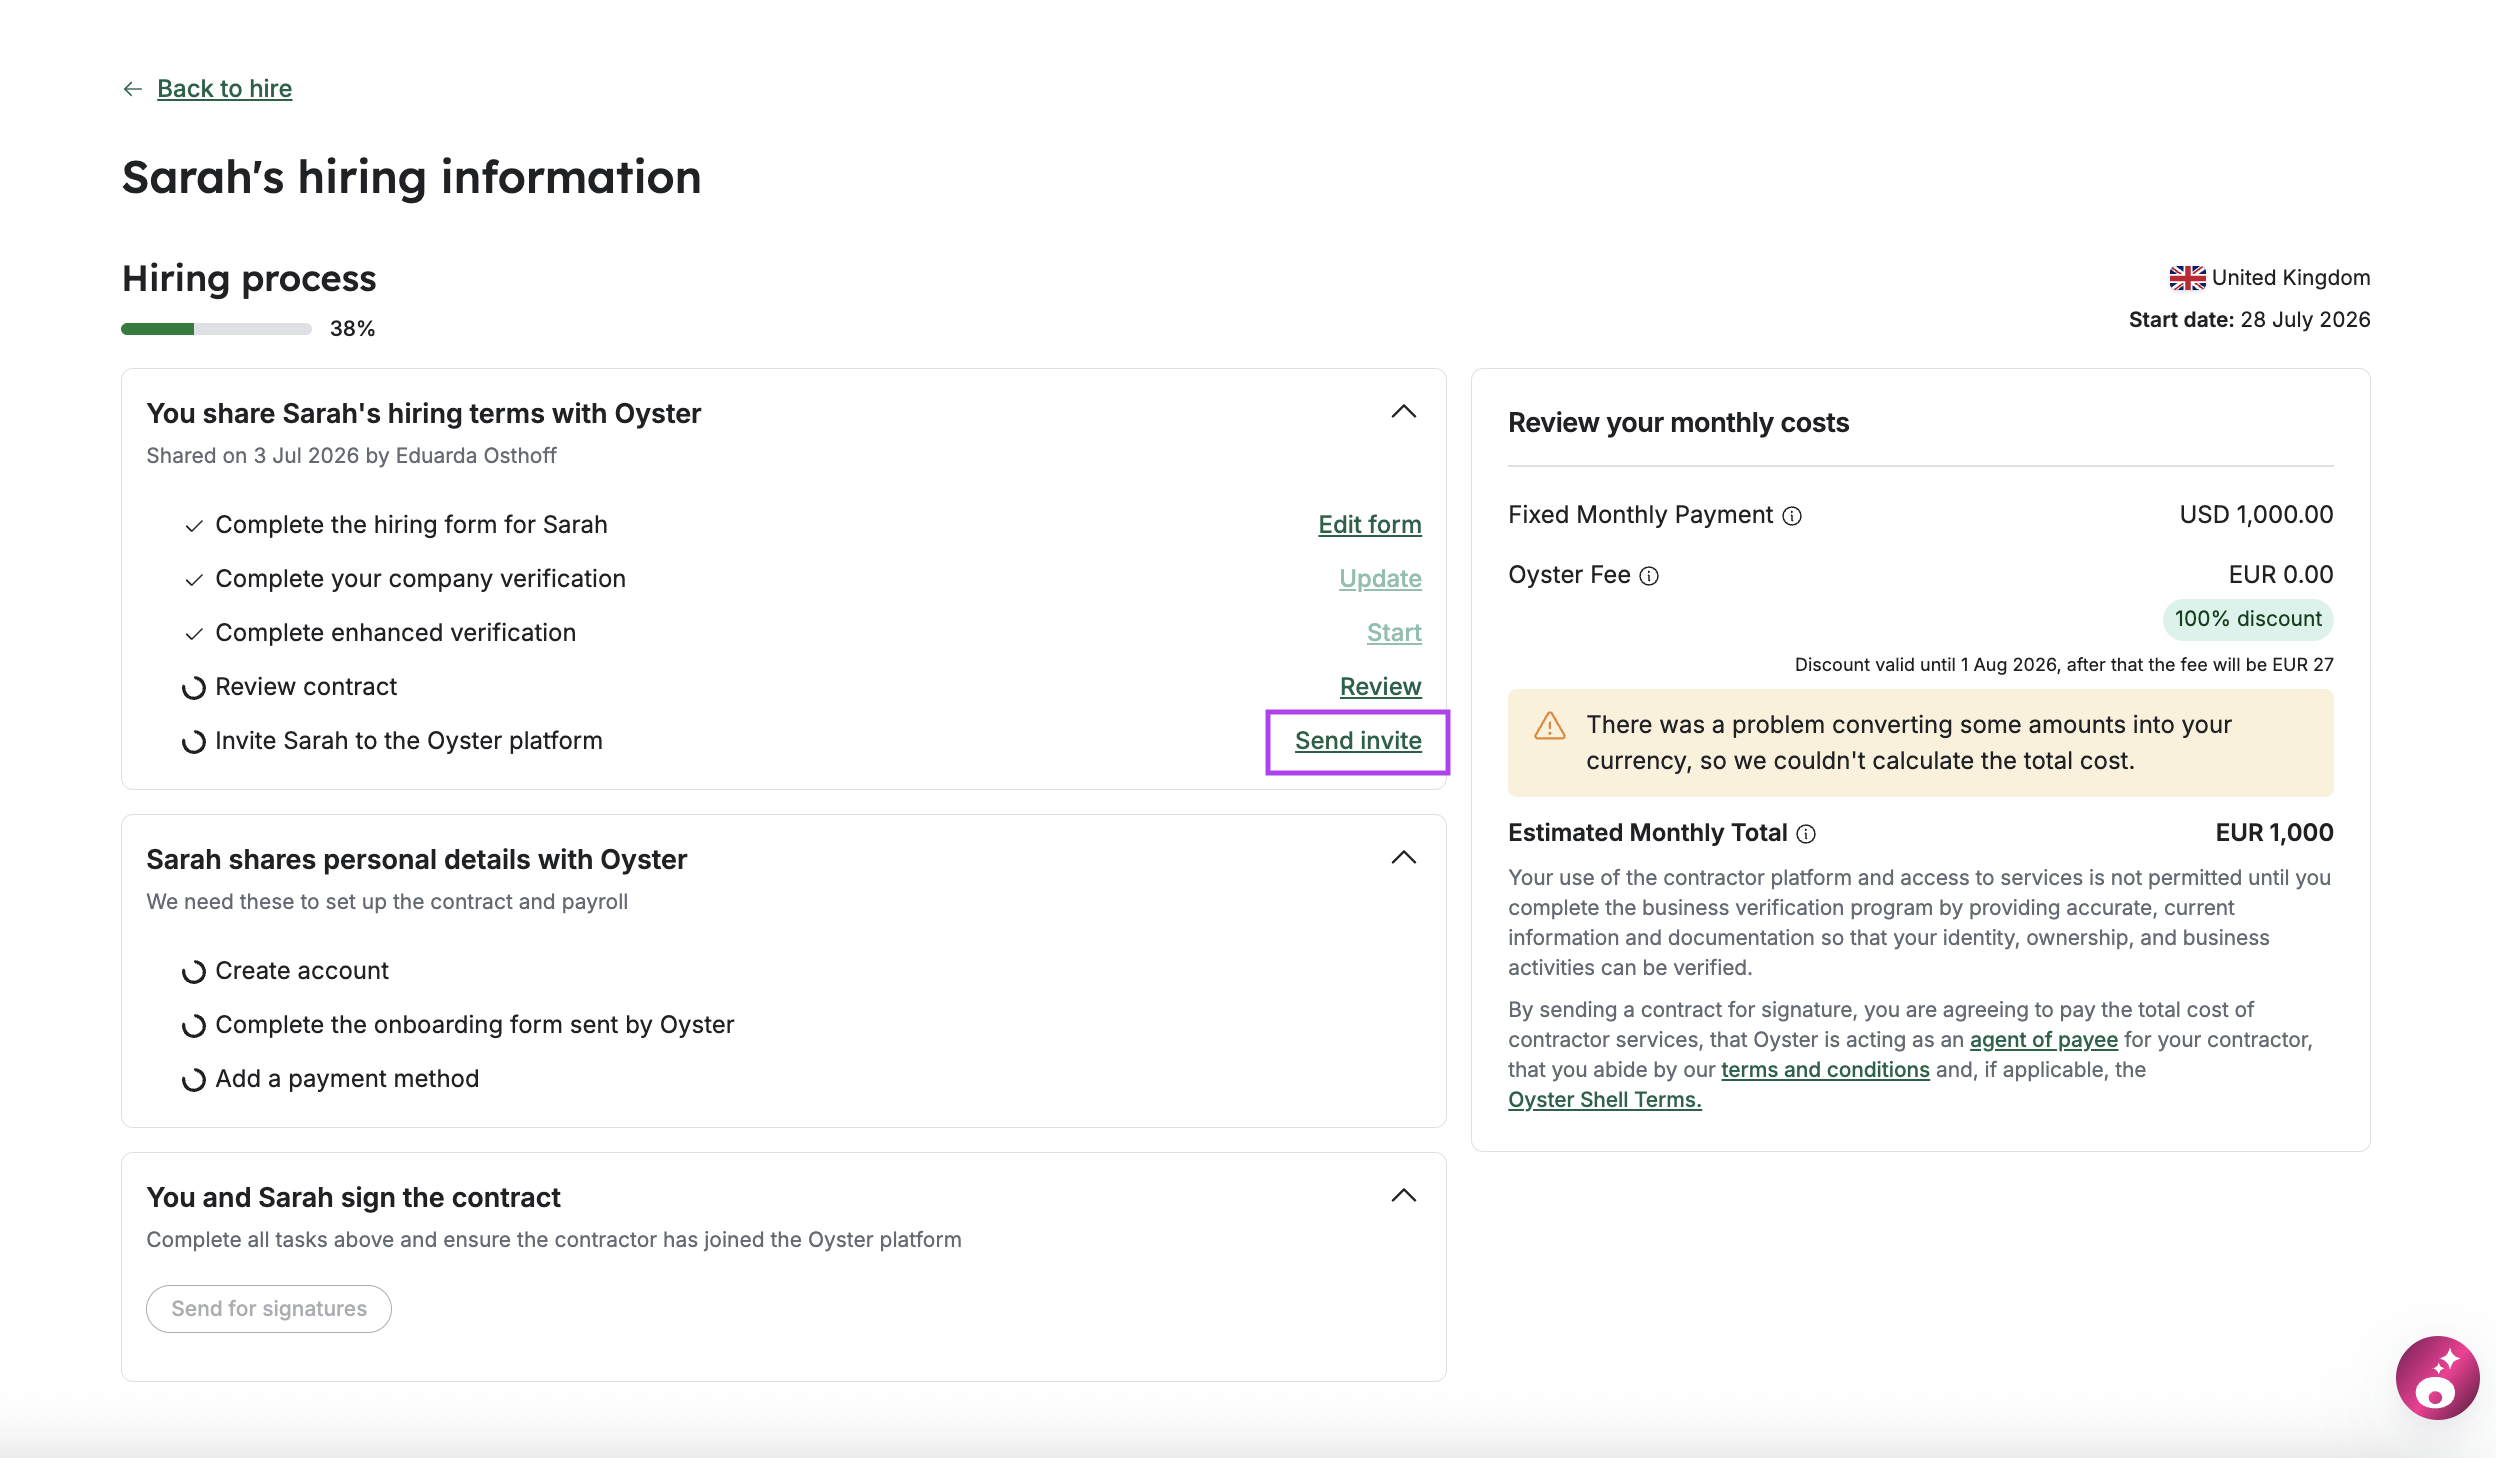
Task: Go to Back to hire link
Action: coord(224,89)
